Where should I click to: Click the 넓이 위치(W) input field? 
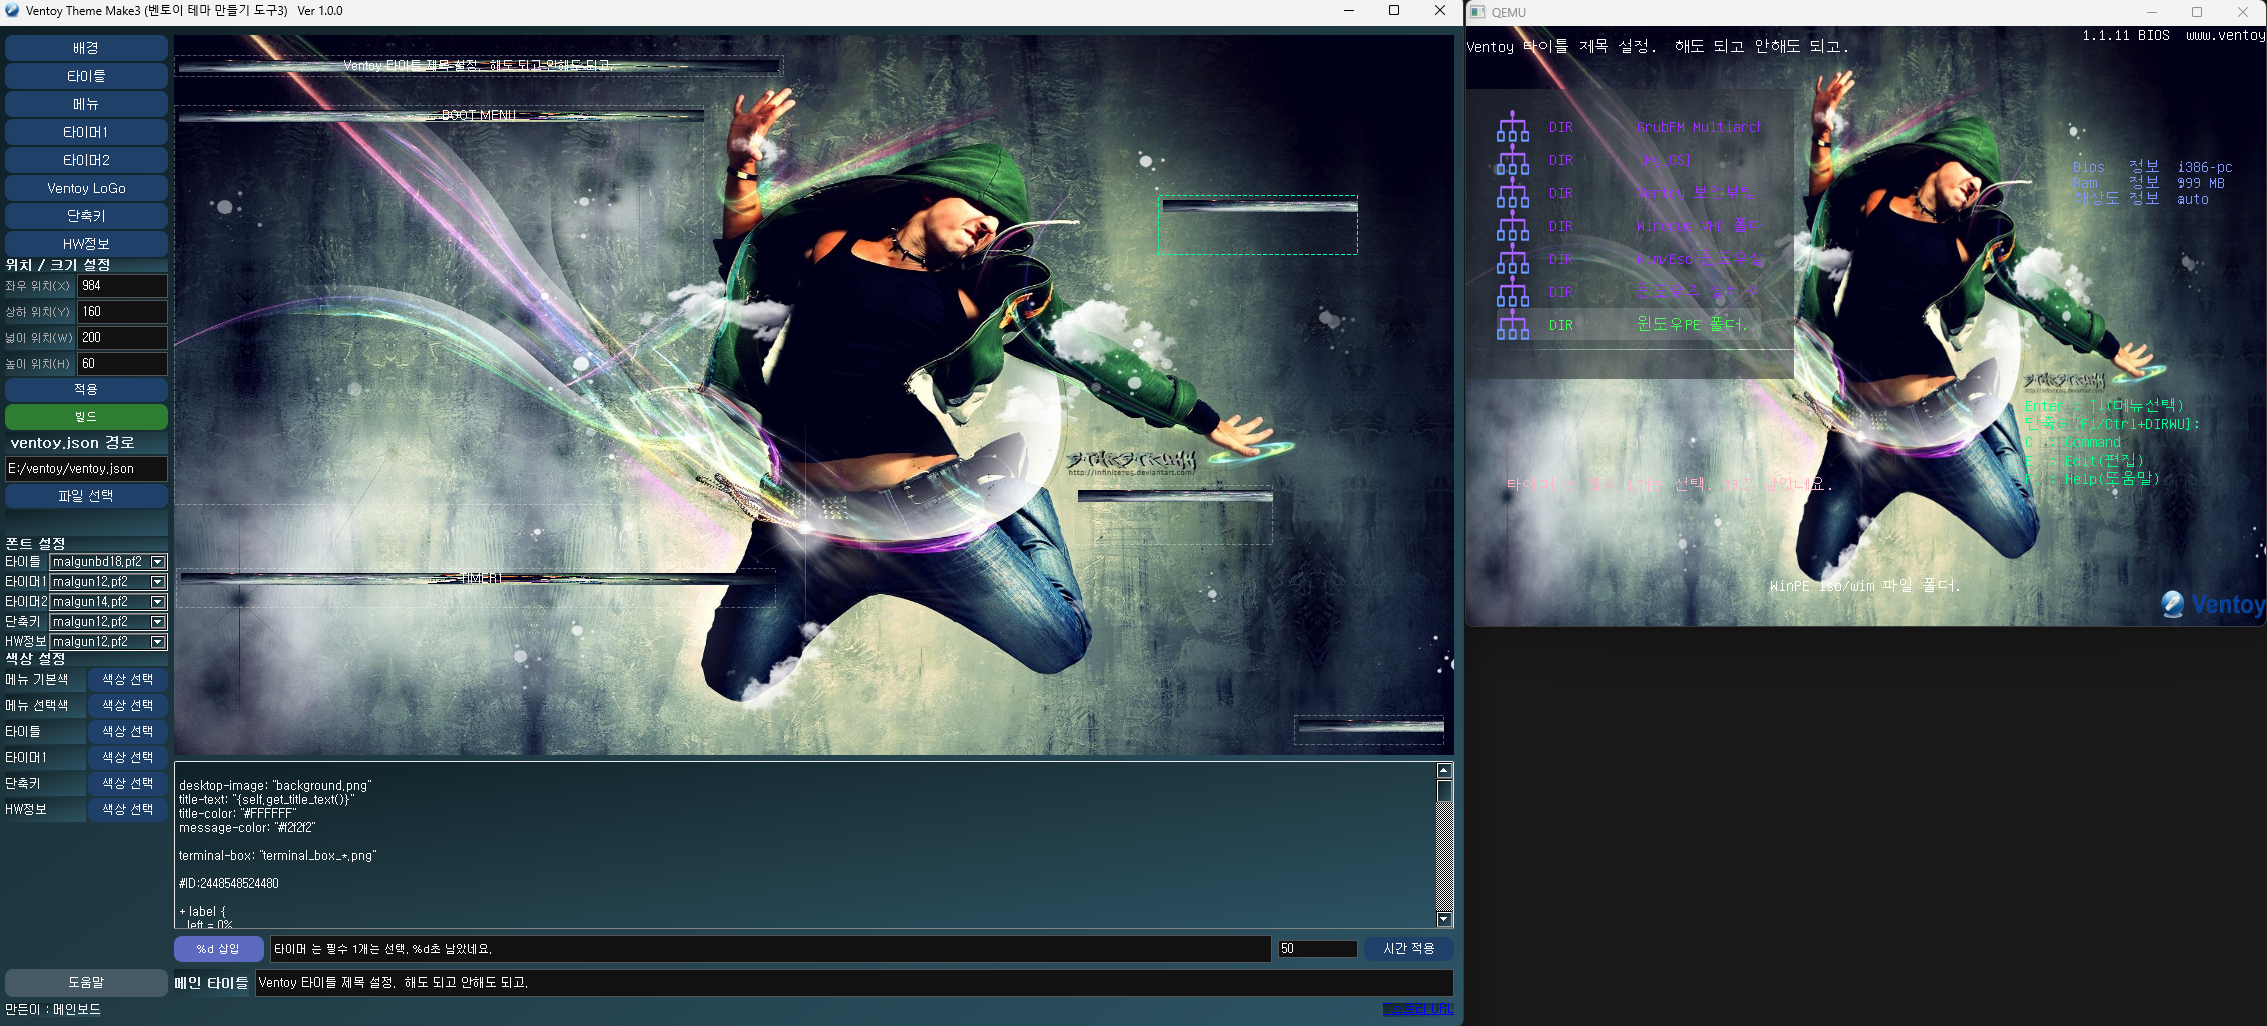[x=123, y=338]
